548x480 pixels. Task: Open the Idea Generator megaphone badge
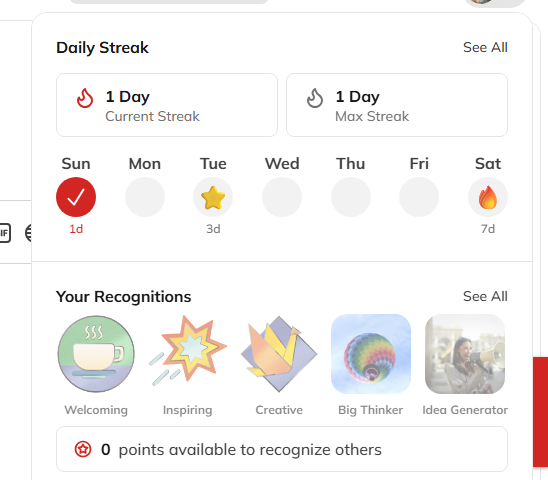pos(465,354)
